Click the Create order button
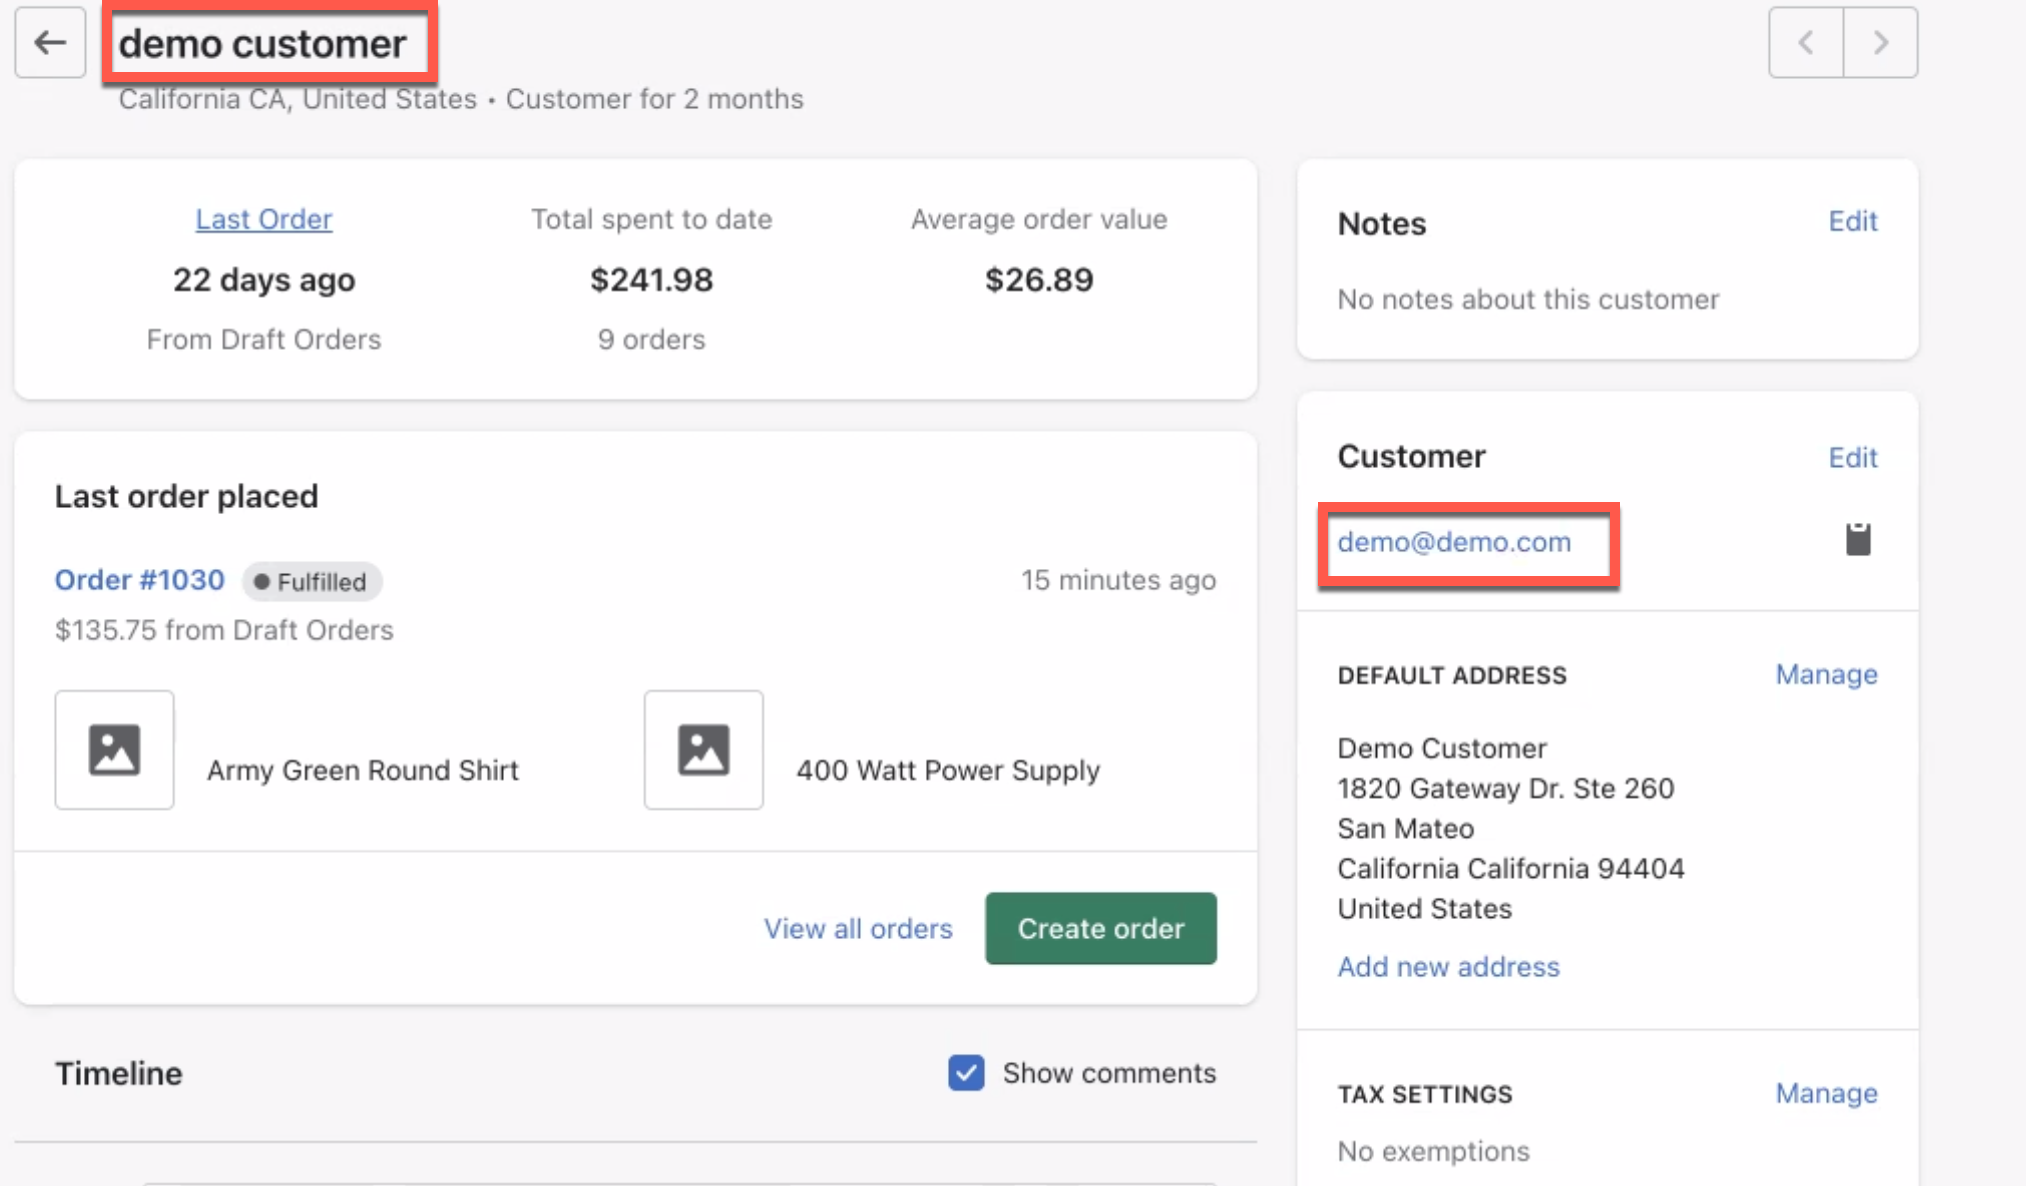Image resolution: width=2026 pixels, height=1186 pixels. pos(1101,929)
